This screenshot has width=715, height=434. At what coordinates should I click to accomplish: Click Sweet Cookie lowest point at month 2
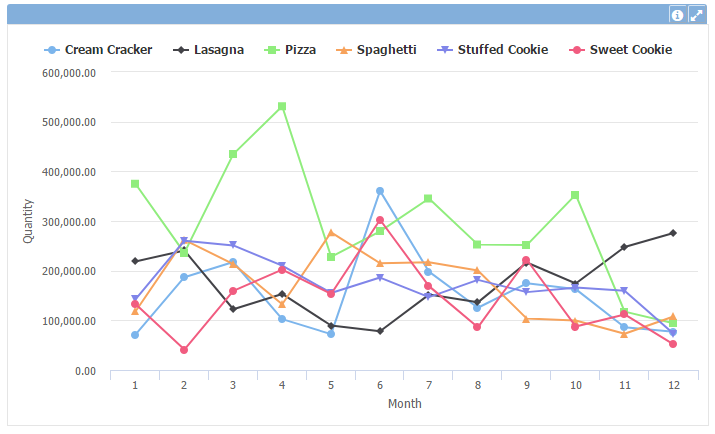pos(184,350)
